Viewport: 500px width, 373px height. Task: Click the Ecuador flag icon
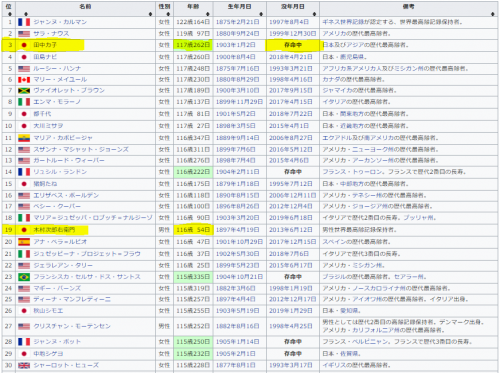click(x=24, y=138)
